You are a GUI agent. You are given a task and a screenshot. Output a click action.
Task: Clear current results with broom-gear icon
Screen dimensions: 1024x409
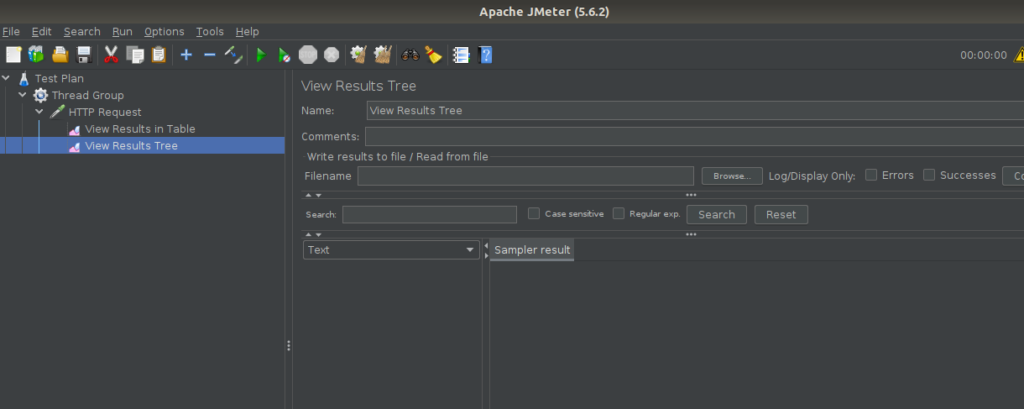click(359, 55)
